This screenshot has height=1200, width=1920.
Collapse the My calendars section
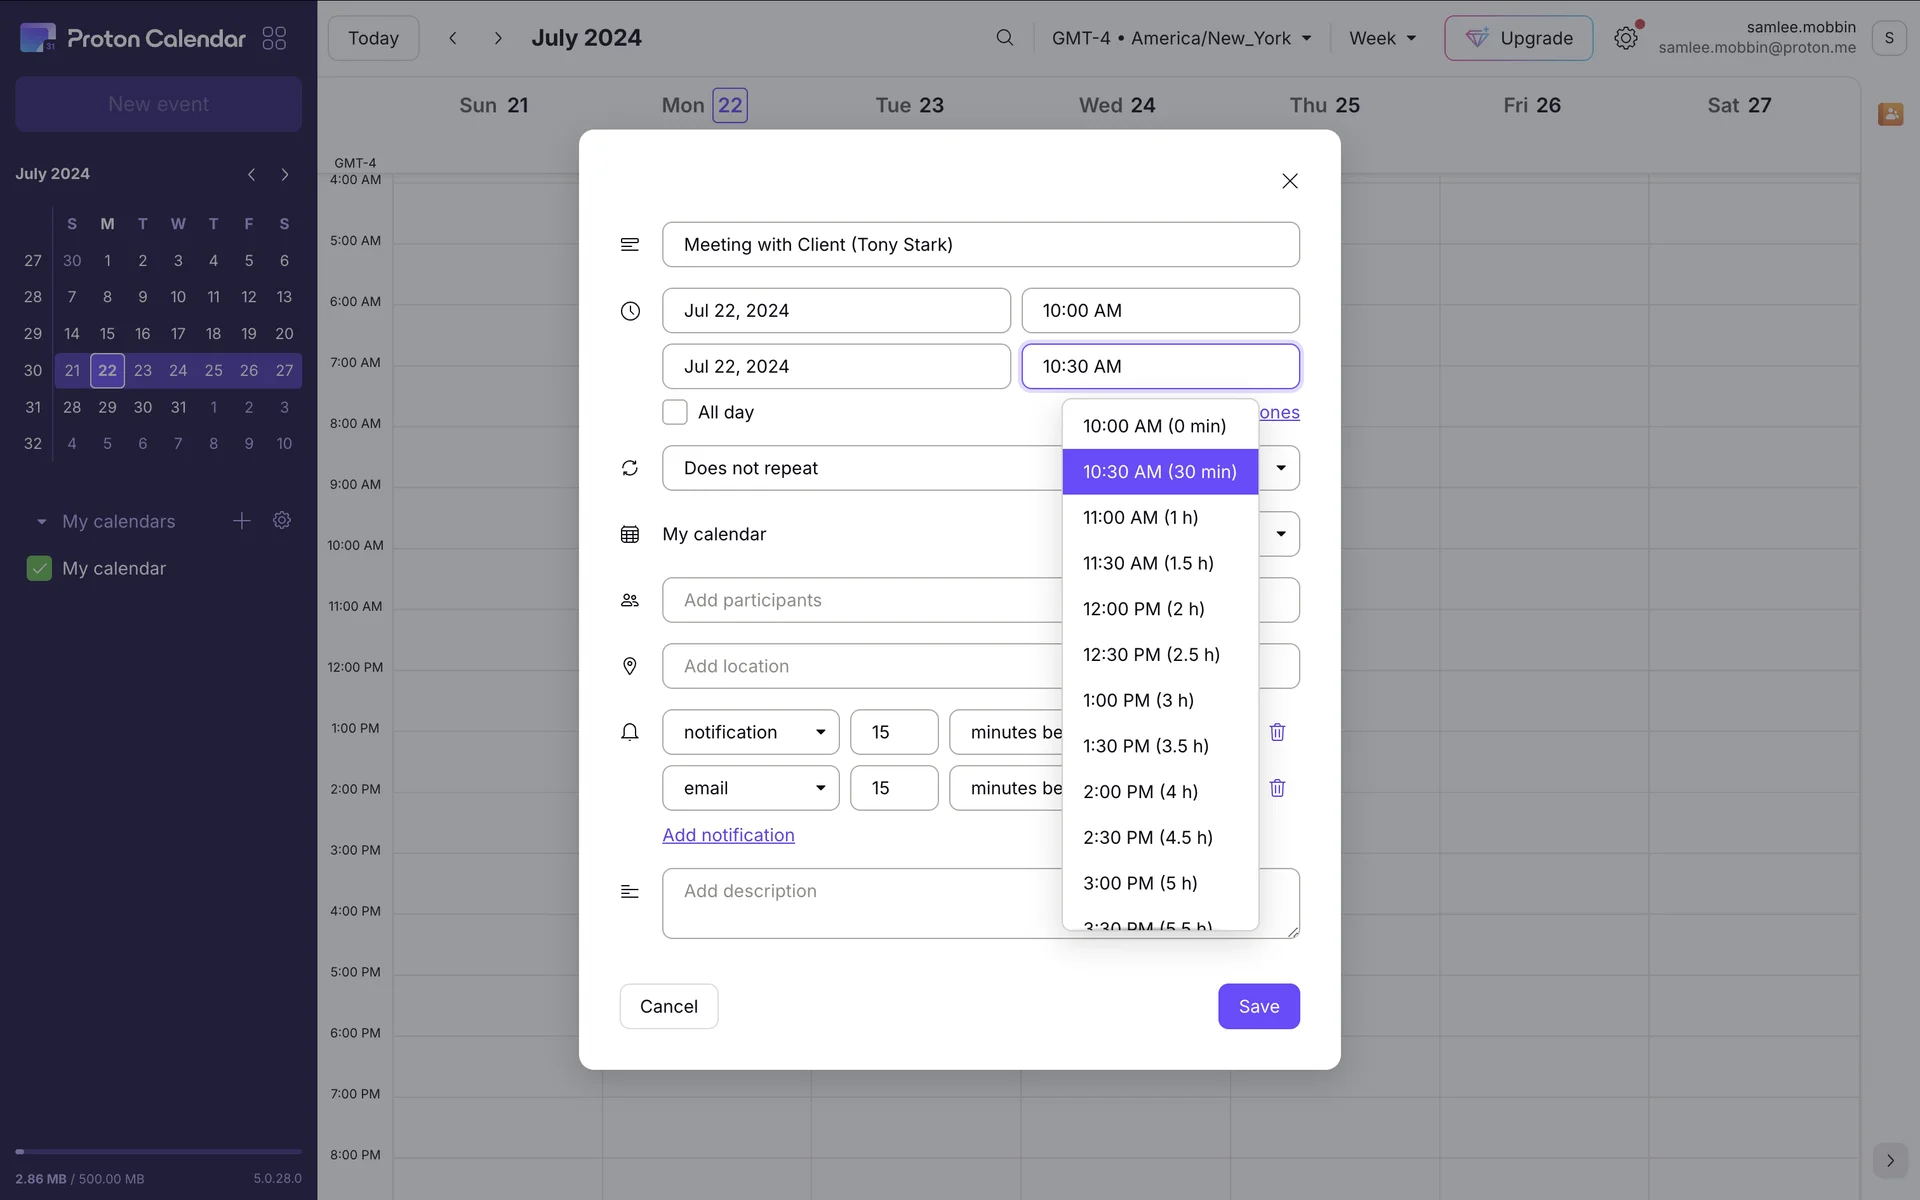coord(41,522)
